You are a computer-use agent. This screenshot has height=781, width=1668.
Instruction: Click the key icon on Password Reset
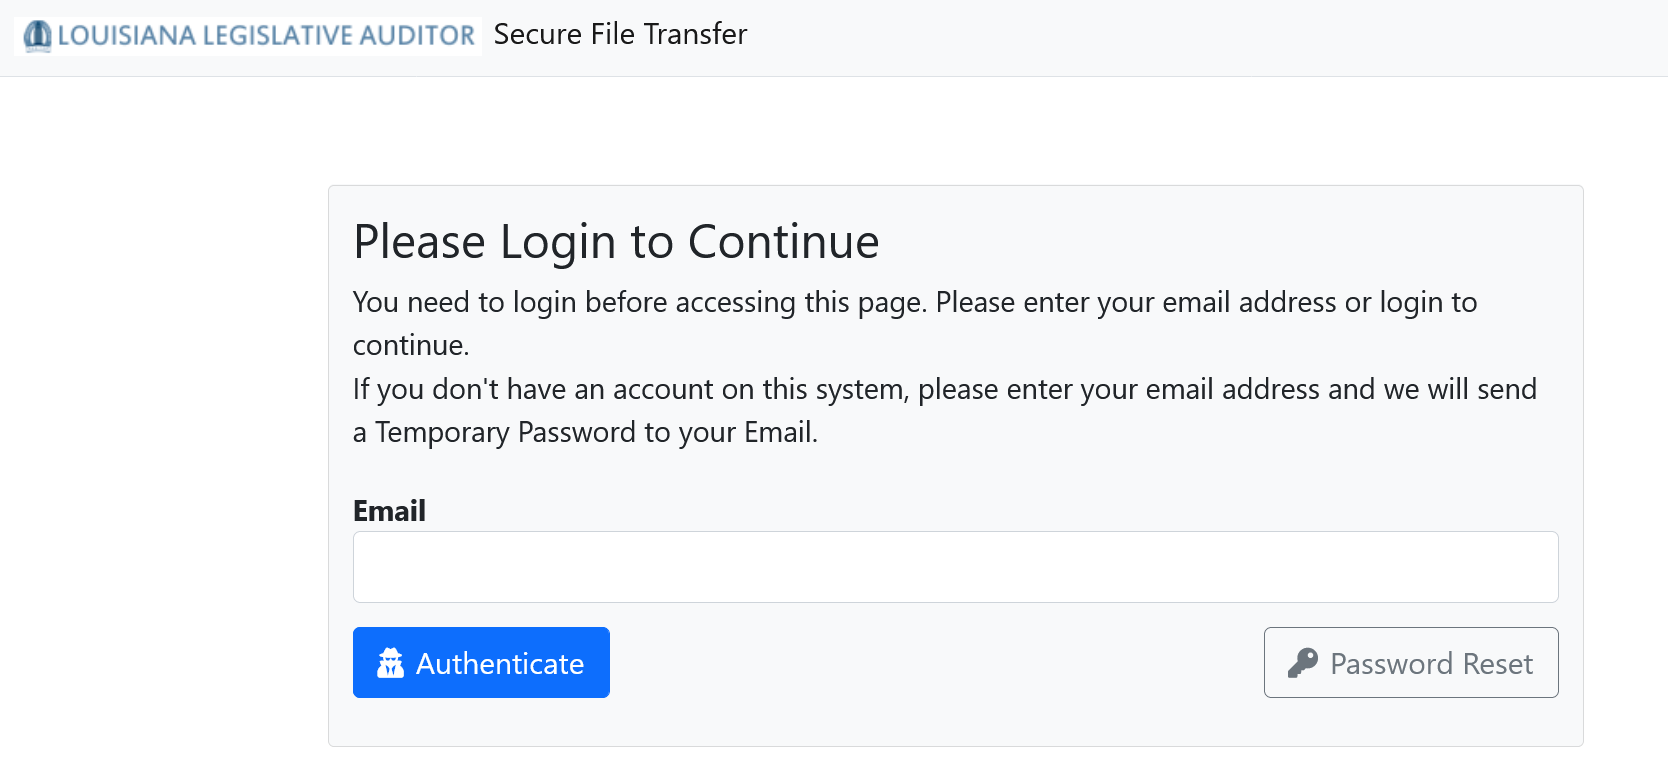click(1302, 663)
